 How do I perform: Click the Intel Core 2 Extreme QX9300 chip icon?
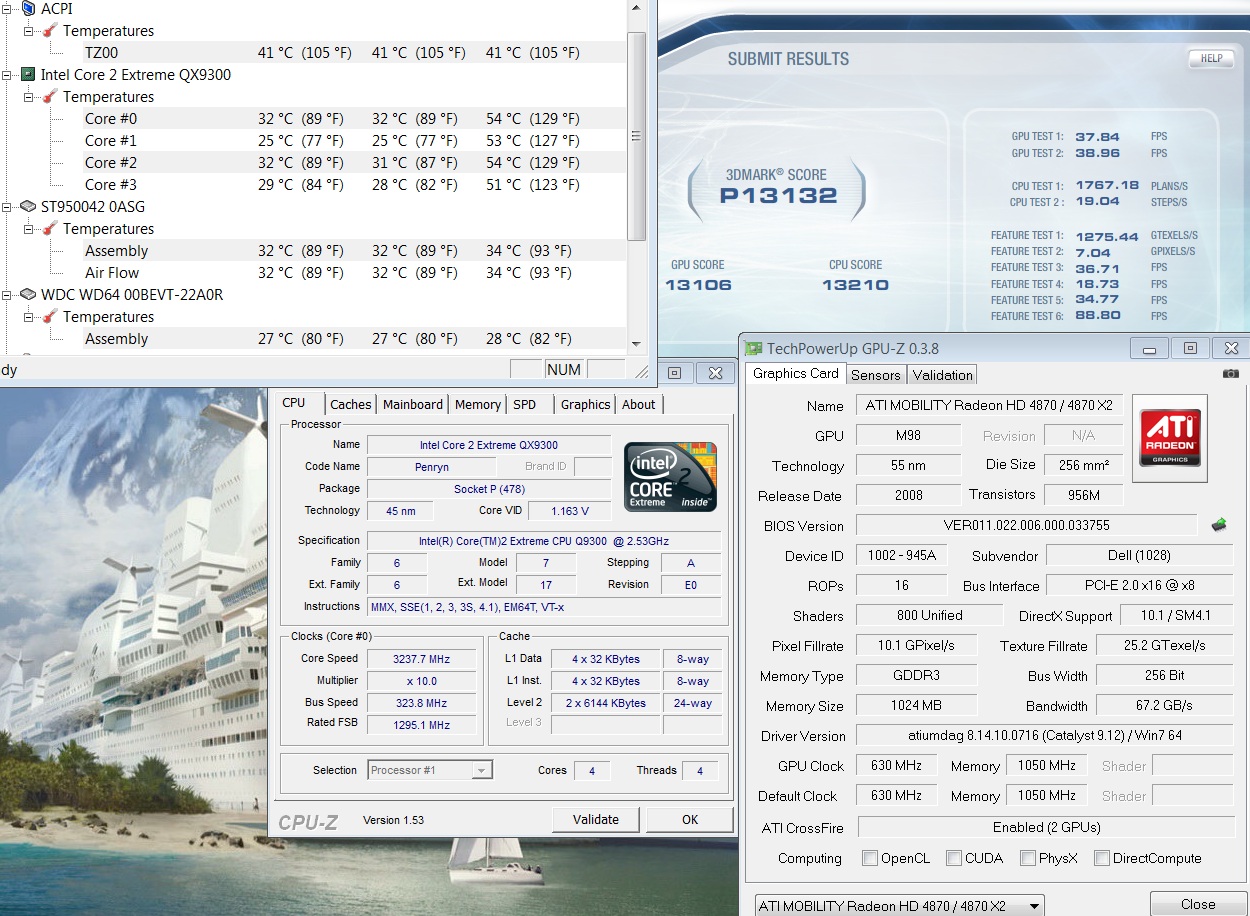(28, 75)
